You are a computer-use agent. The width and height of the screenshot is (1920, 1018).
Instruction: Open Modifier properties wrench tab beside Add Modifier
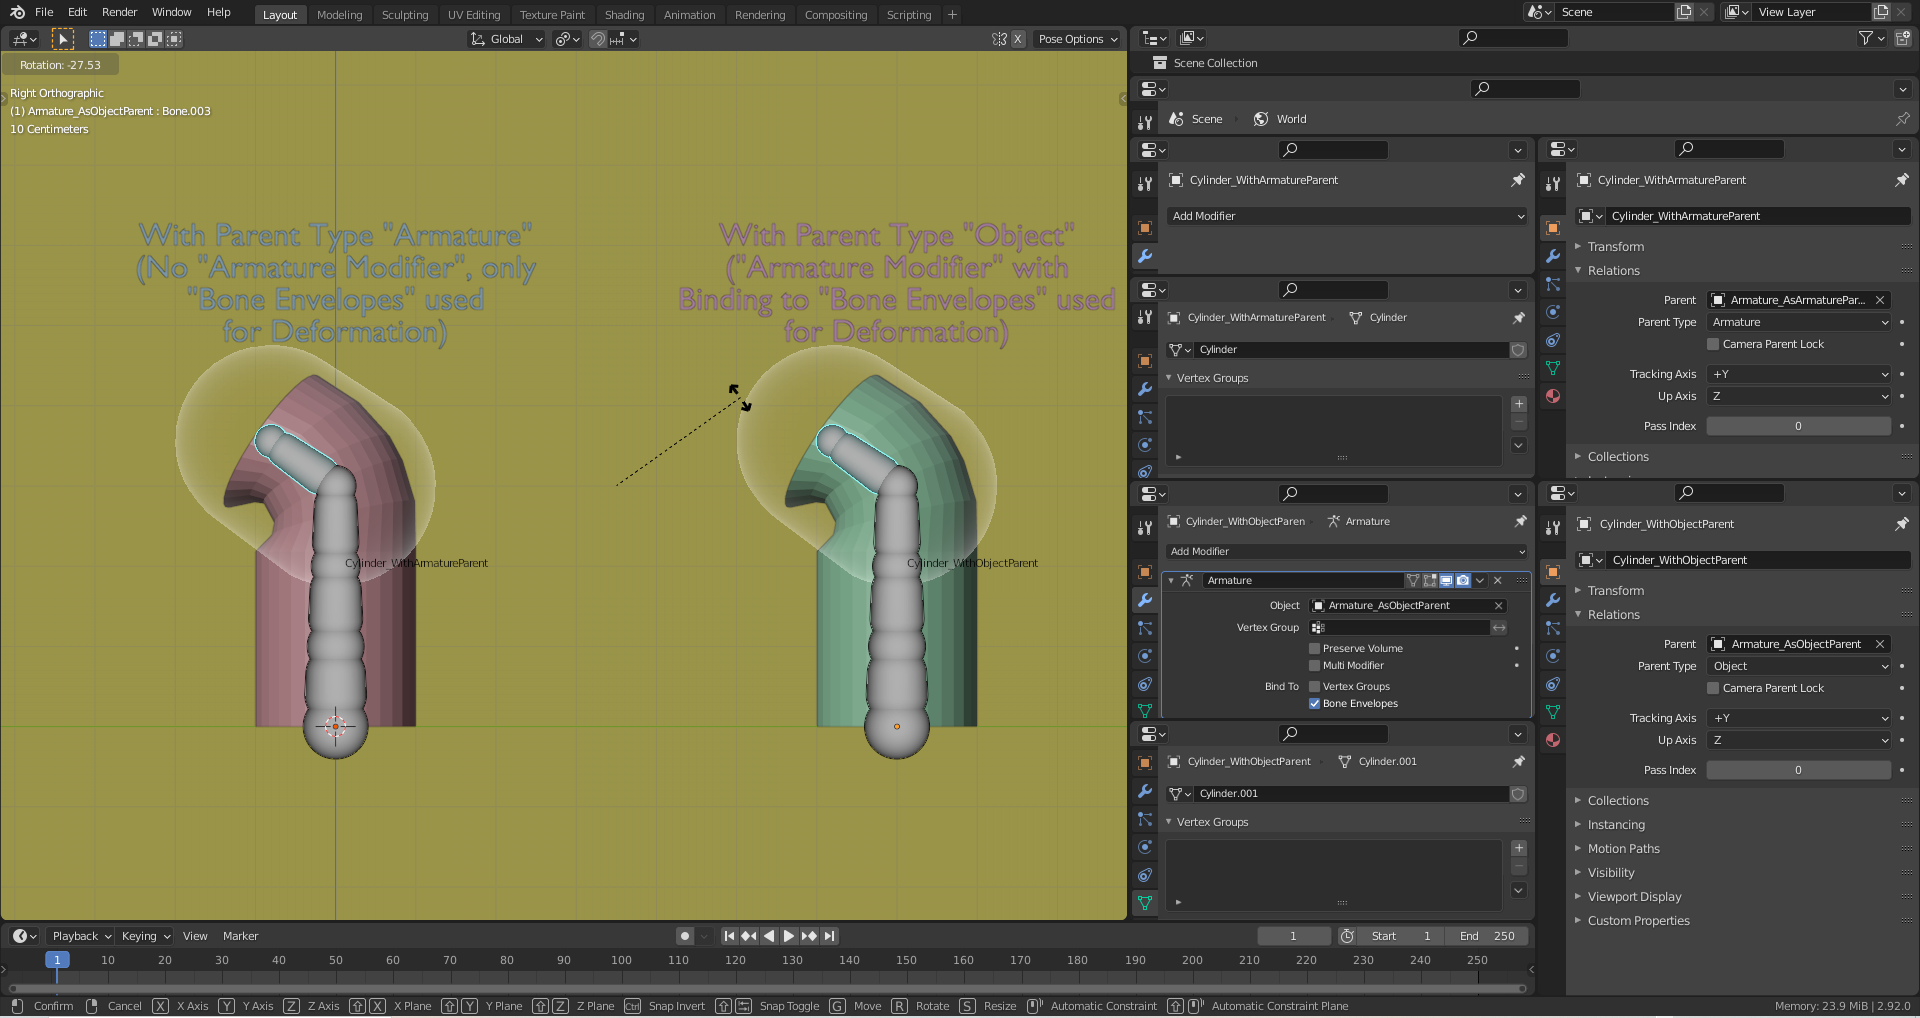tap(1145, 256)
